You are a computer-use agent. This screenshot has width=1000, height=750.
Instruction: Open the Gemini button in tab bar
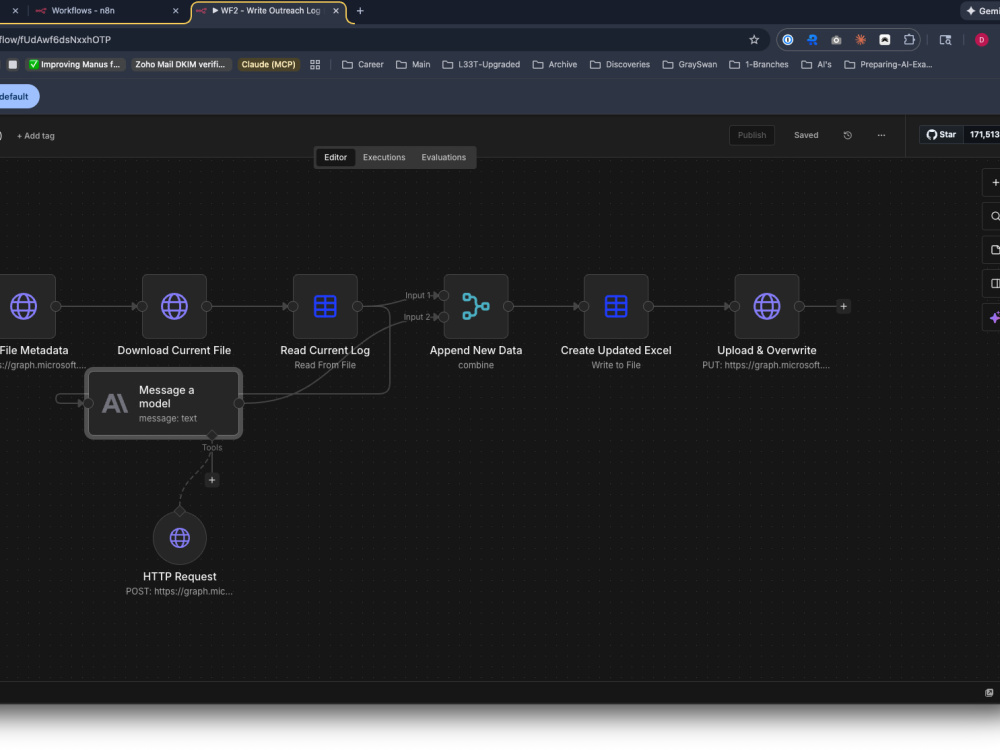click(981, 11)
